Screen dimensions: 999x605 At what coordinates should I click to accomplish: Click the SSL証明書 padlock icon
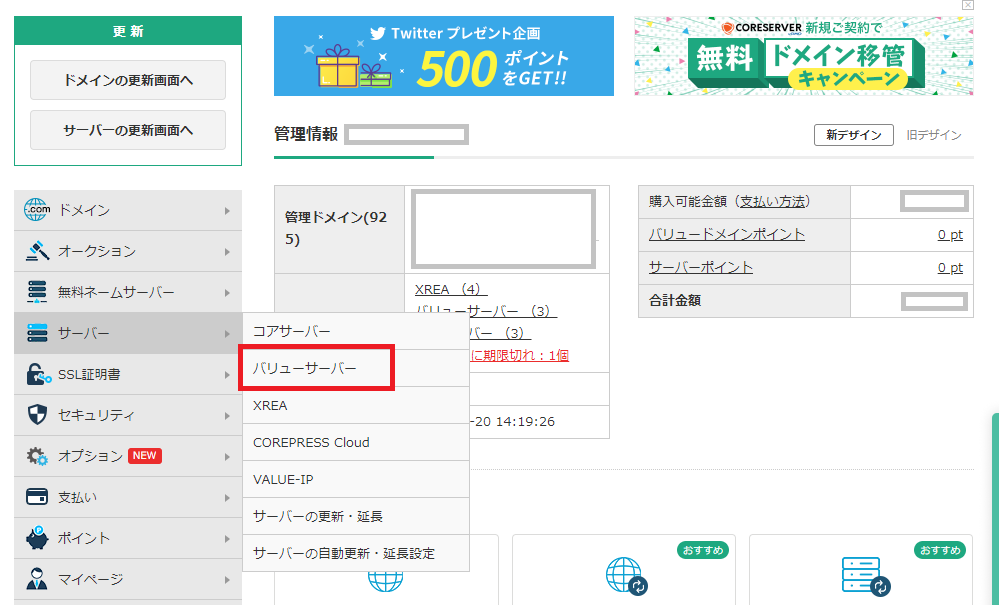click(38, 374)
